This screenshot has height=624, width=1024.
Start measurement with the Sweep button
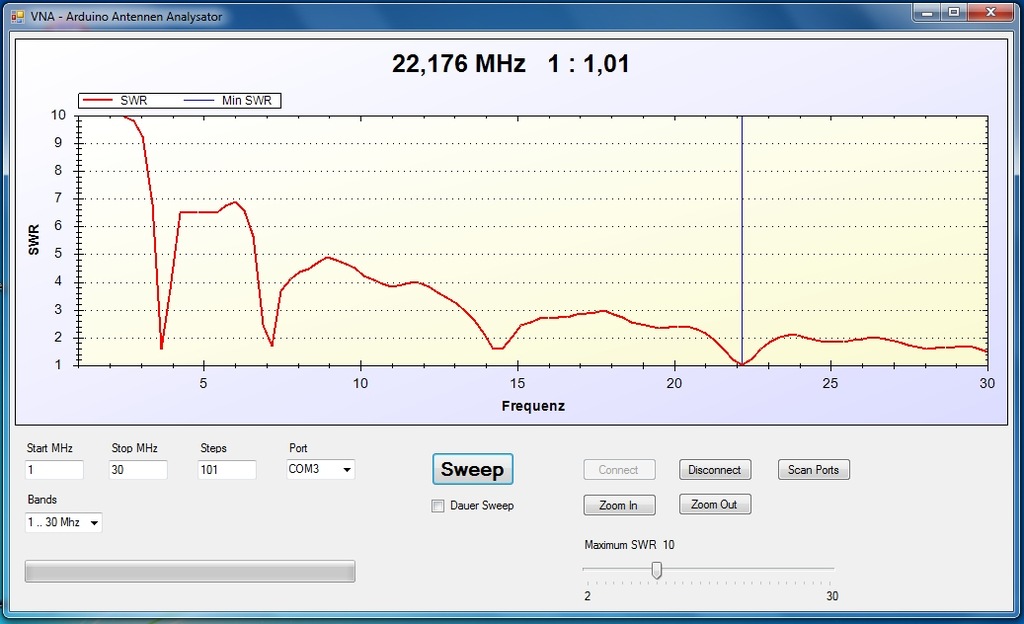pyautogui.click(x=472, y=469)
